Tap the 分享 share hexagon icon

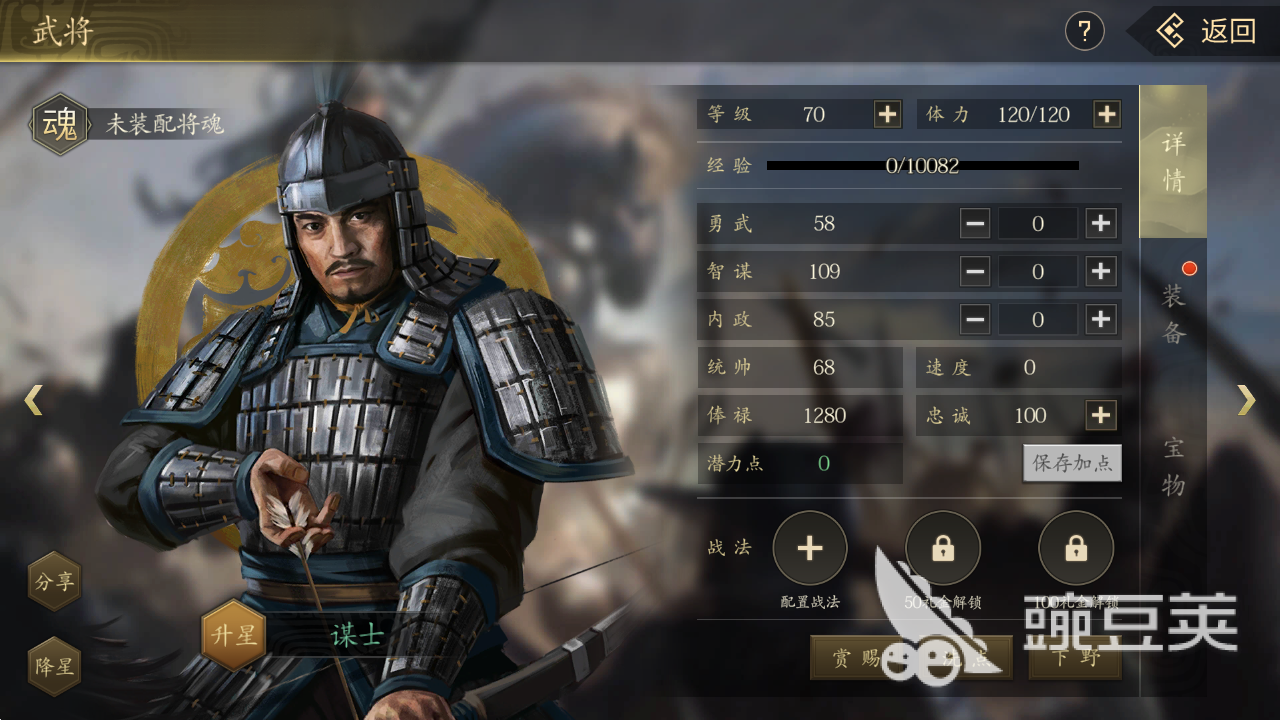[x=54, y=581]
